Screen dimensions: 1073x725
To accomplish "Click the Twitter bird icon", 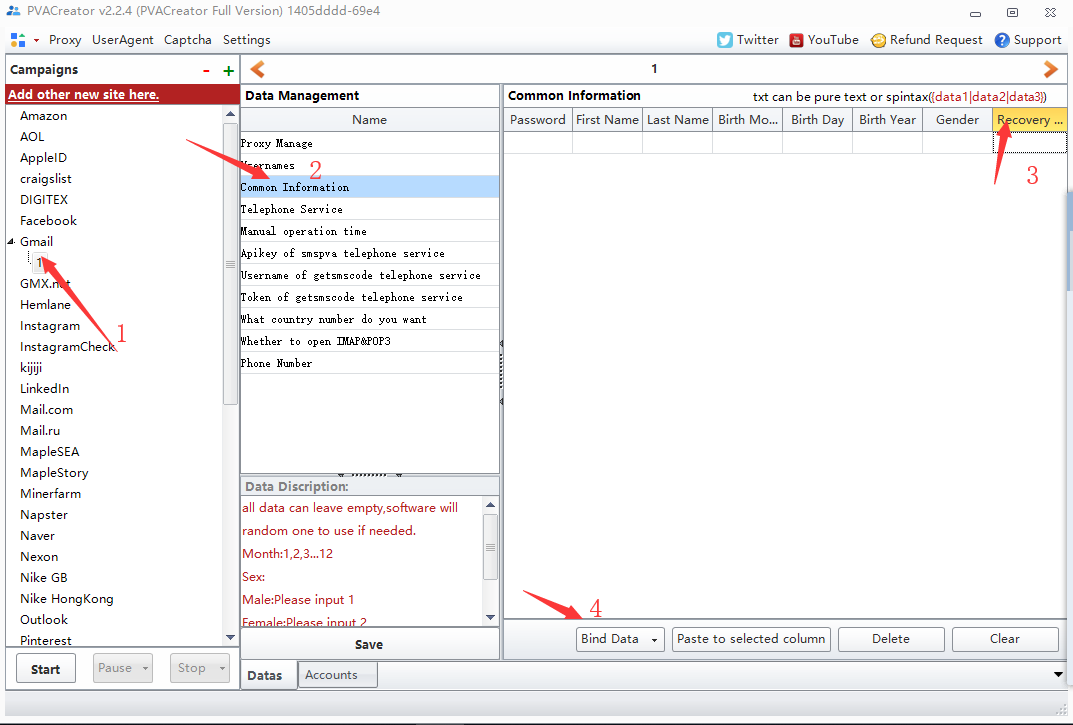I will click(725, 40).
